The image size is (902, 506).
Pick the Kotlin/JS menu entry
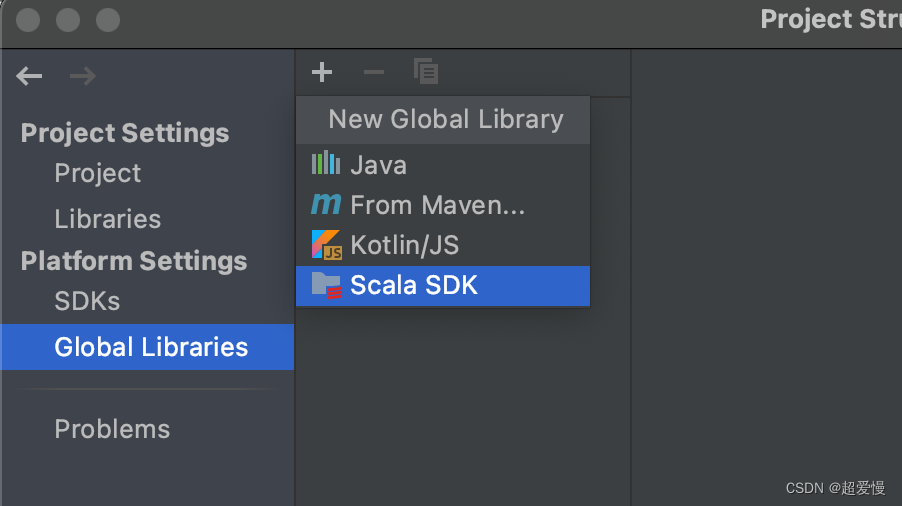(404, 245)
